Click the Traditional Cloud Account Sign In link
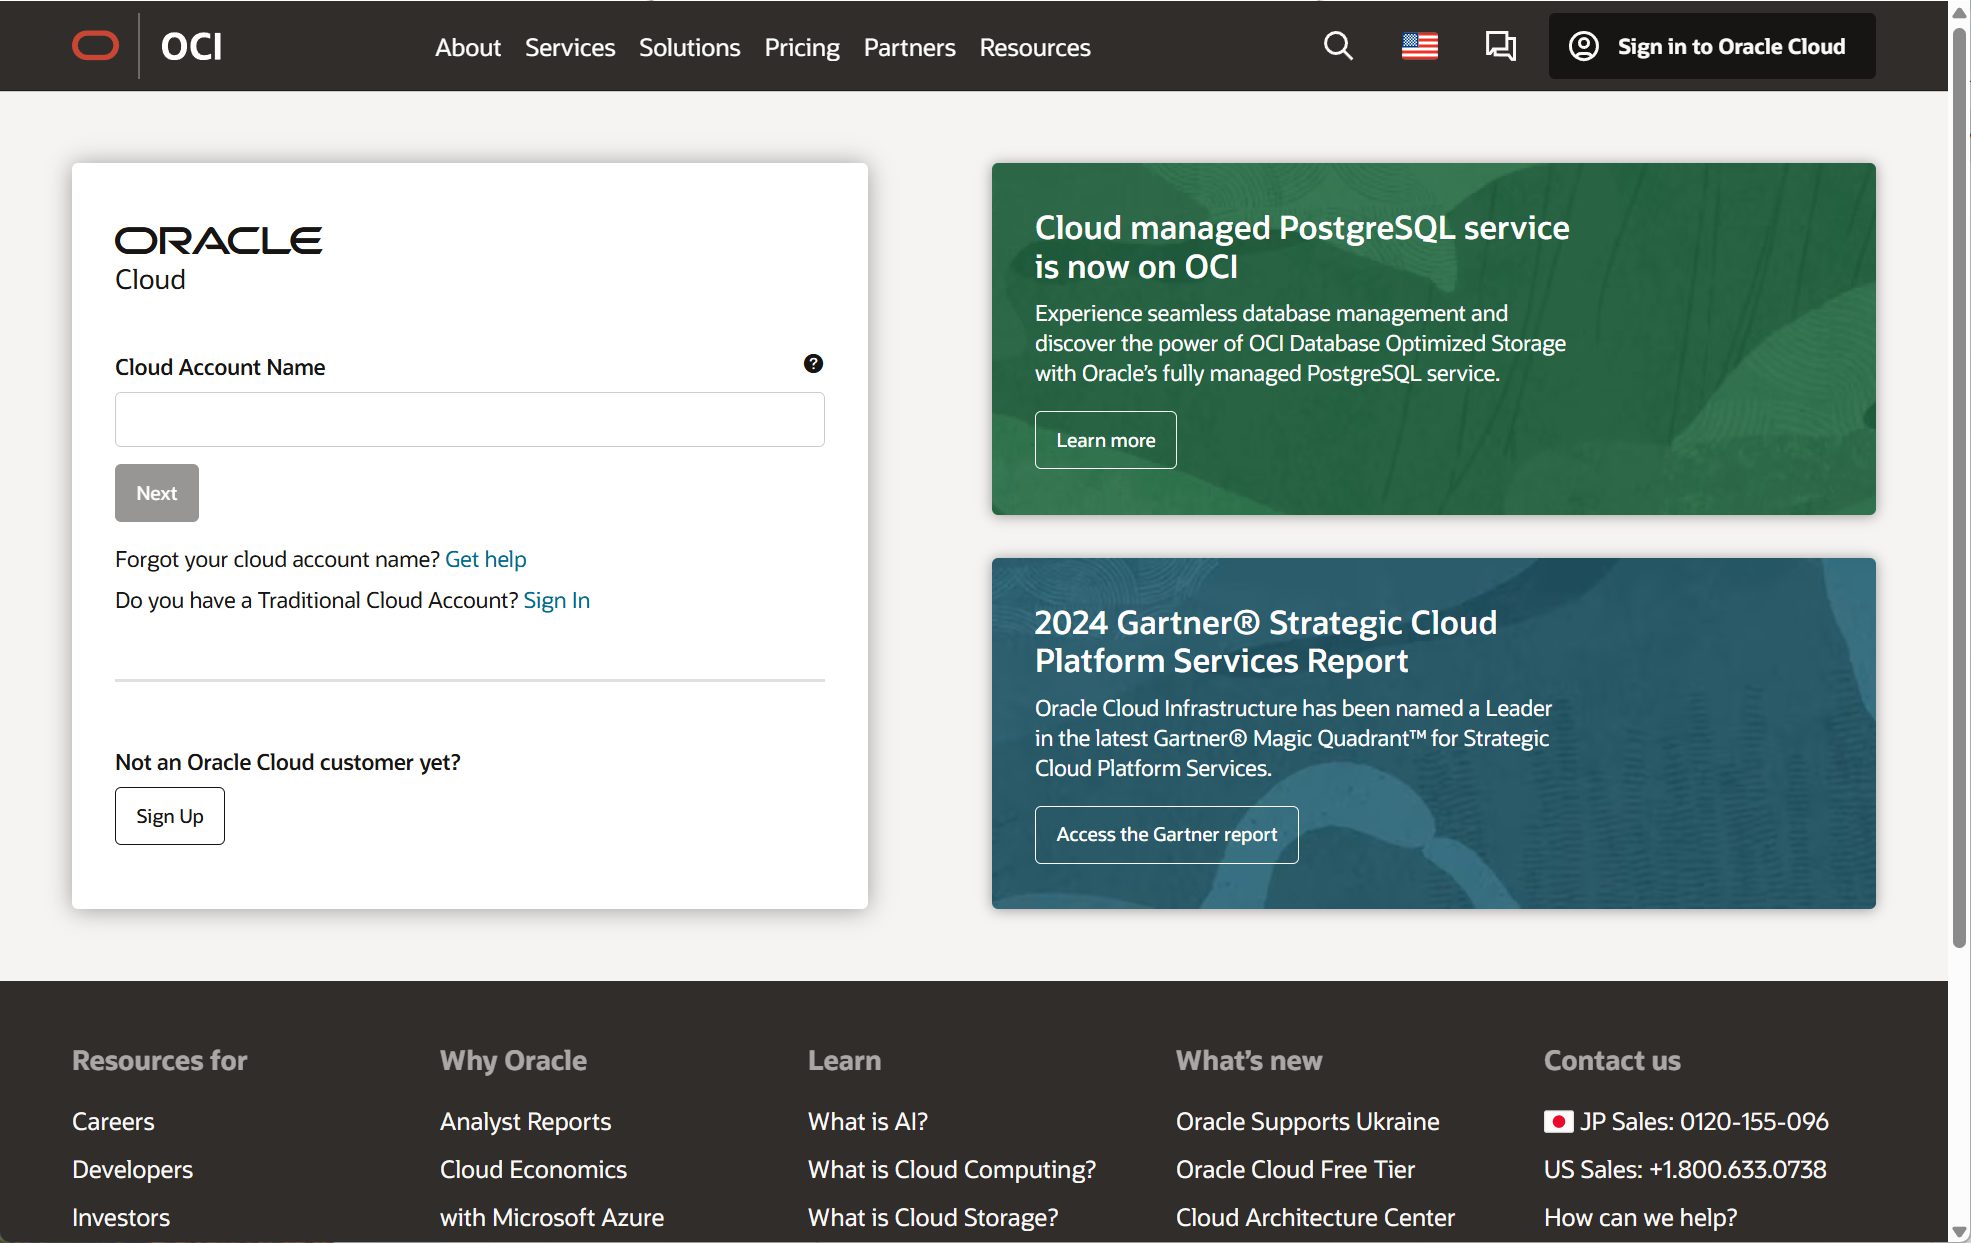The height and width of the screenshot is (1243, 1971). tap(556, 600)
